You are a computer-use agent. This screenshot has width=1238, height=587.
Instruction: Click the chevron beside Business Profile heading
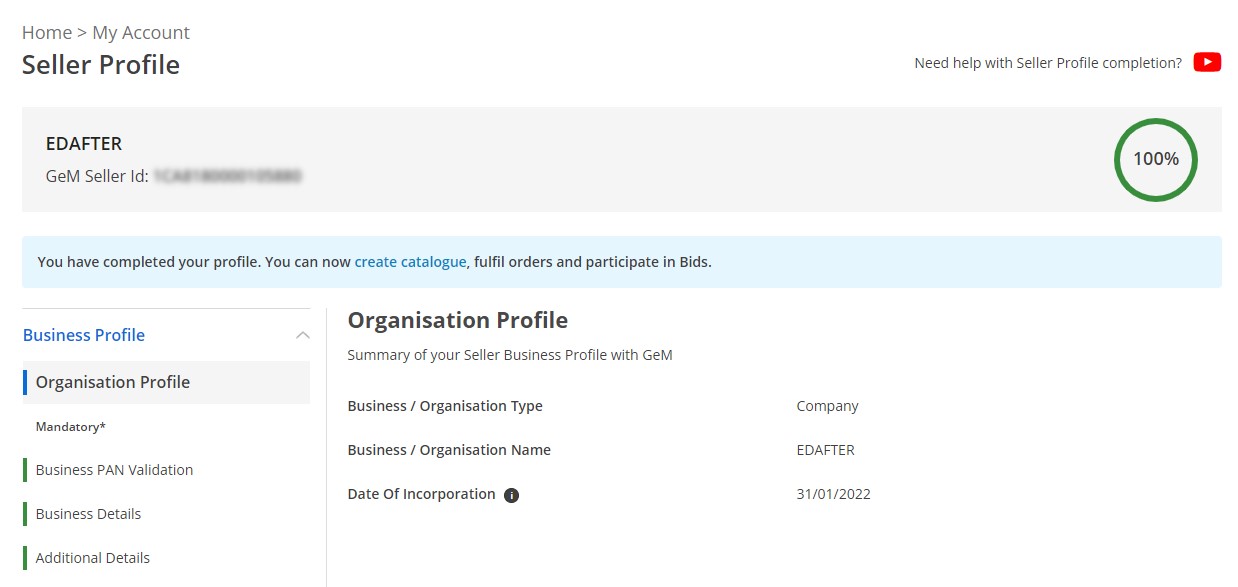point(302,335)
